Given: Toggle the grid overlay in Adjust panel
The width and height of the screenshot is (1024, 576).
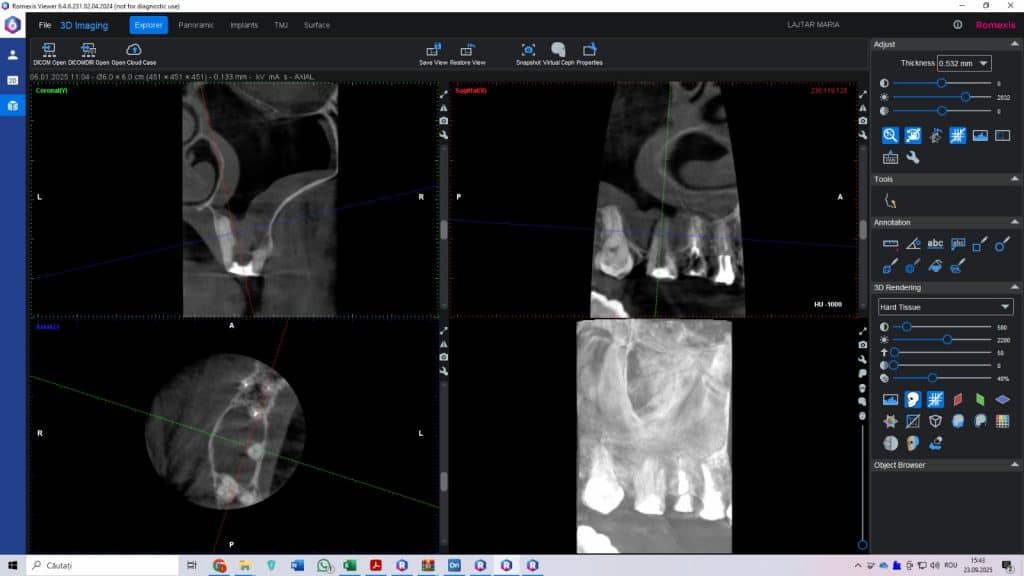Looking at the screenshot, I should [x=957, y=134].
